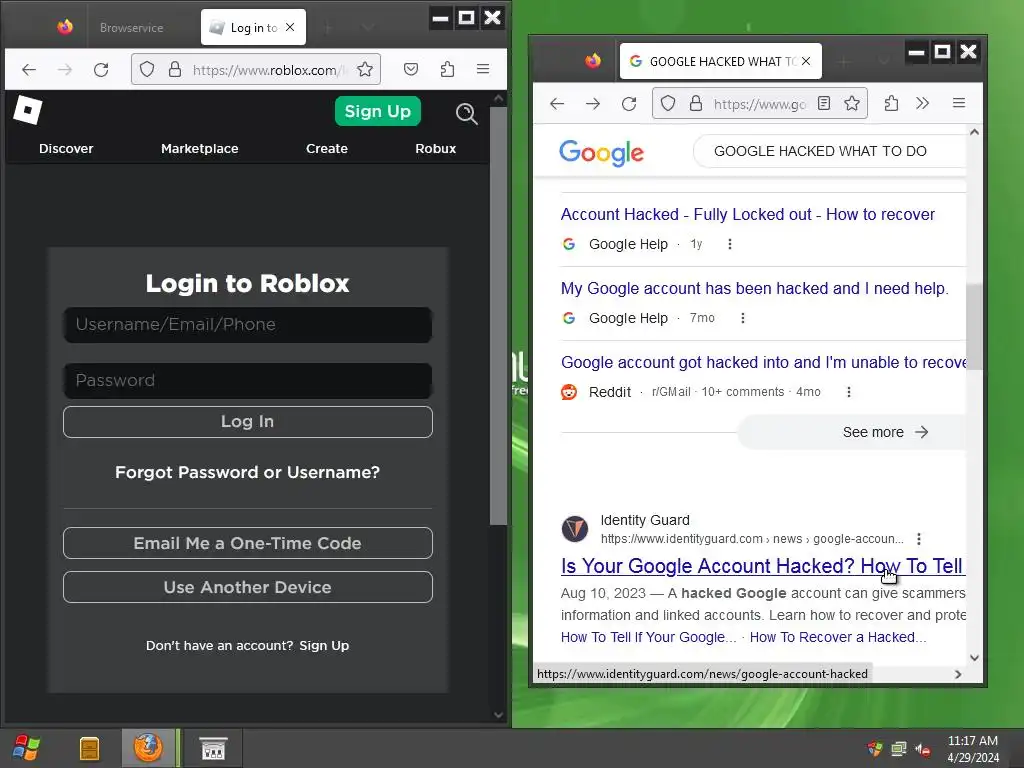Screen dimensions: 1024x768
Task: Open hamburger menu in Roblox browser window
Action: tap(483, 69)
